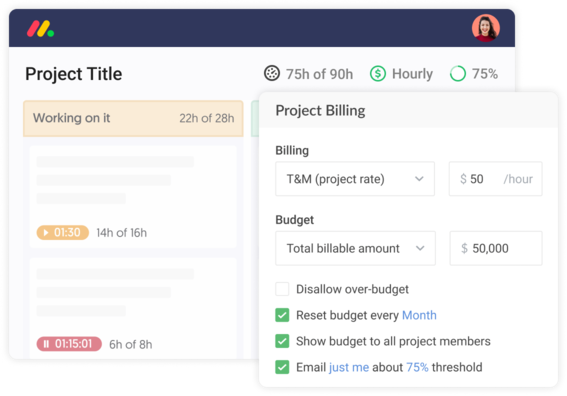Open the user profile avatar

(x=486, y=28)
